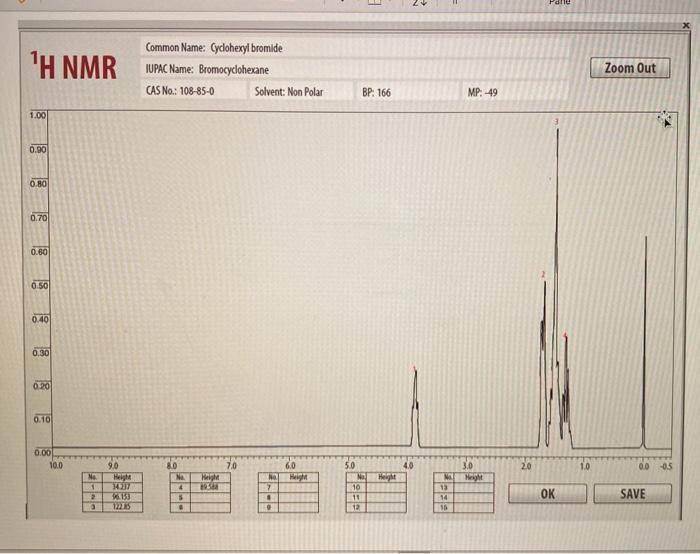700x554 pixels.
Task: Click the MP: -49 field
Action: pos(515,92)
